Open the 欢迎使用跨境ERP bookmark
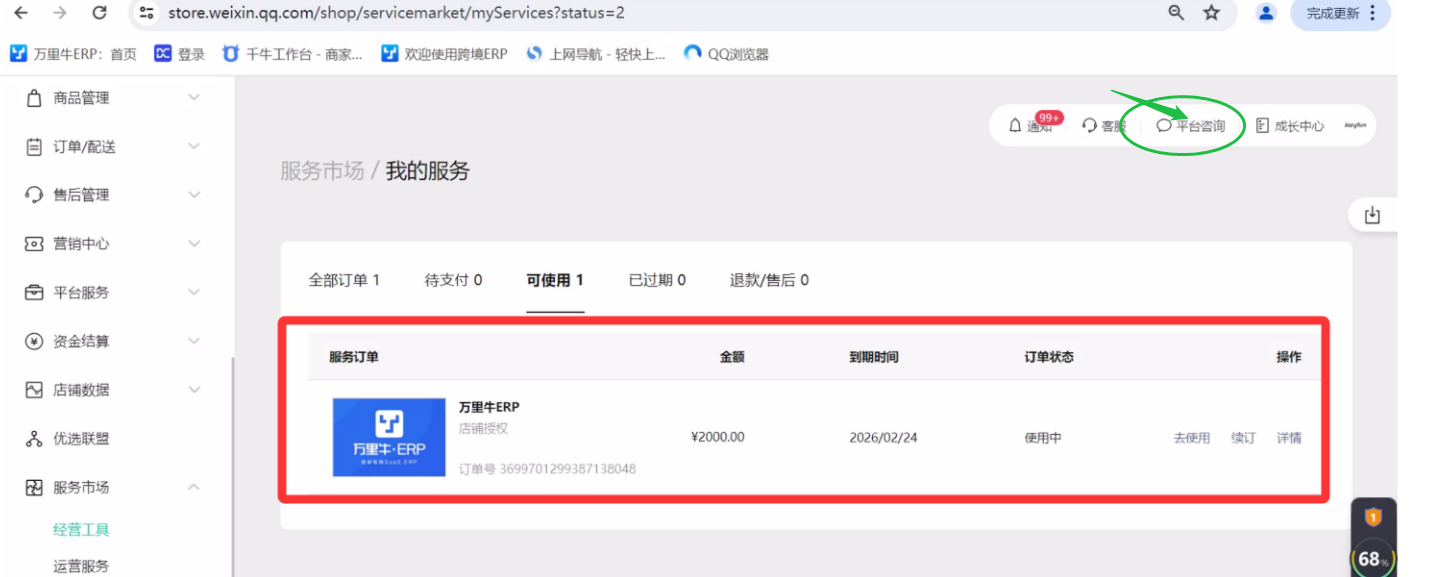This screenshot has height=577, width=1444. (x=444, y=54)
